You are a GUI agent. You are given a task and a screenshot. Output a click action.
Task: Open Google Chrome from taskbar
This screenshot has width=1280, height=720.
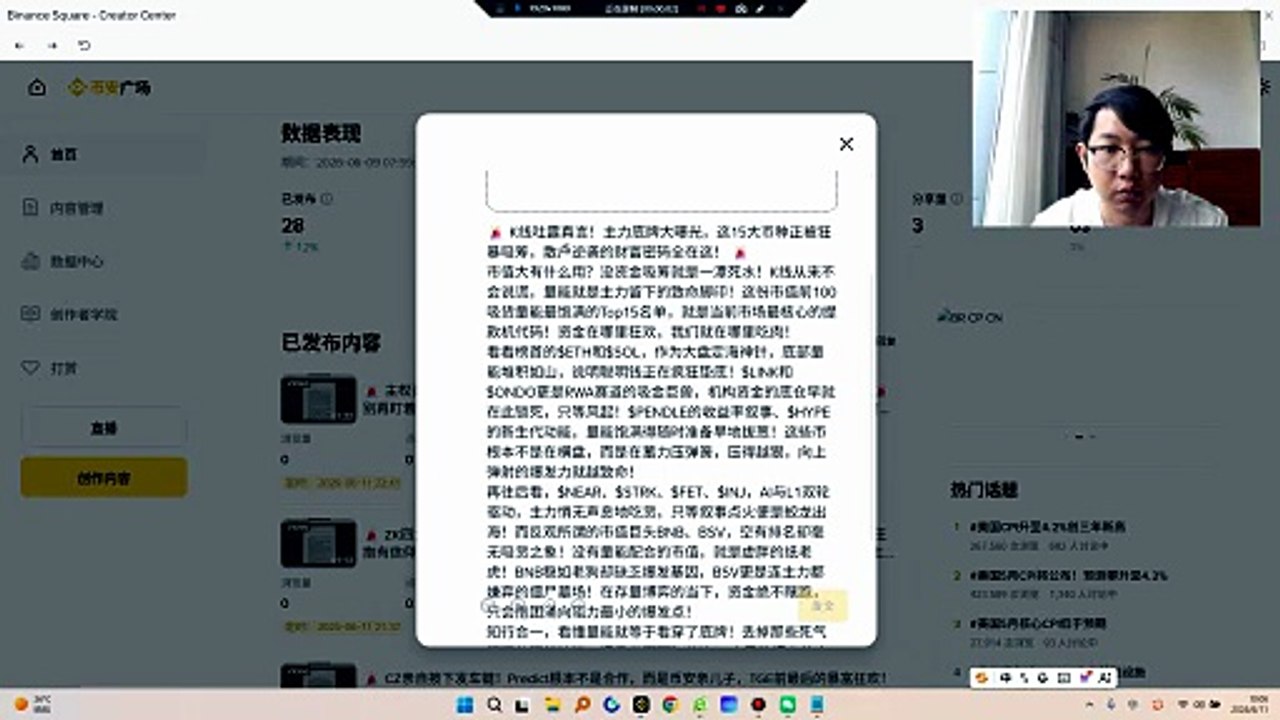tap(670, 705)
